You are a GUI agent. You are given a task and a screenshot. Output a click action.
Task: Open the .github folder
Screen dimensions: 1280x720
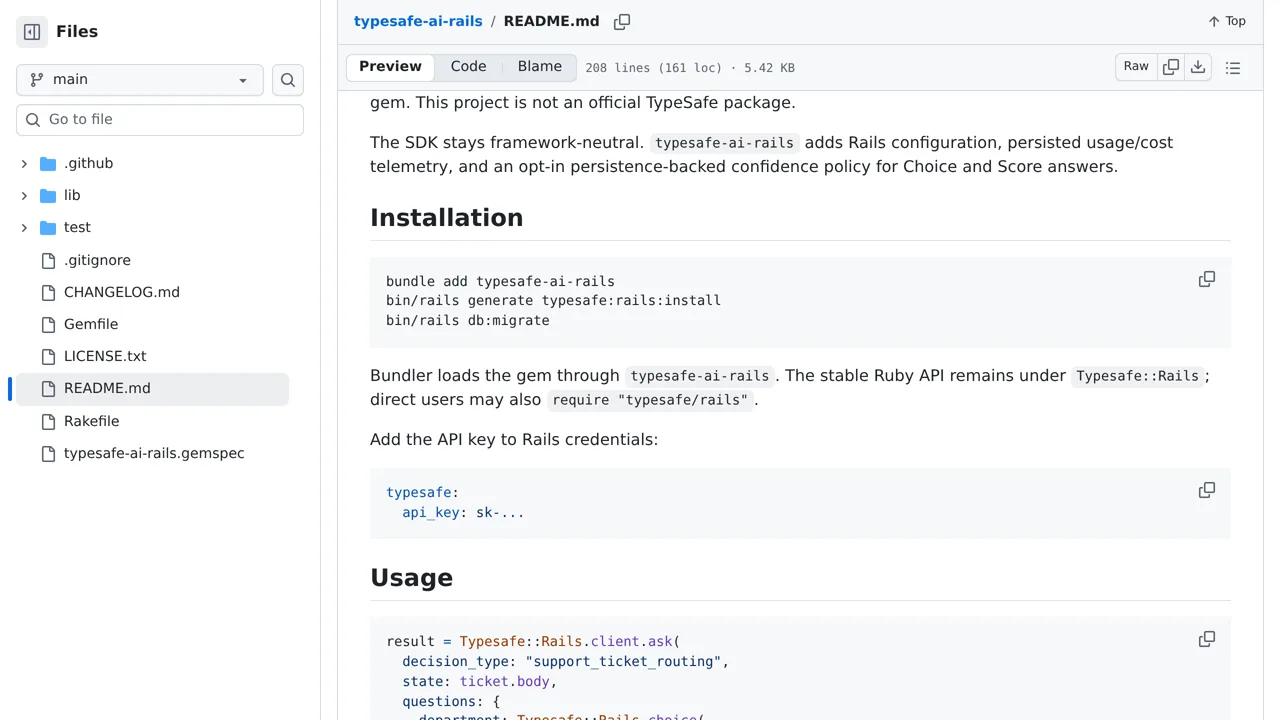click(x=88, y=164)
